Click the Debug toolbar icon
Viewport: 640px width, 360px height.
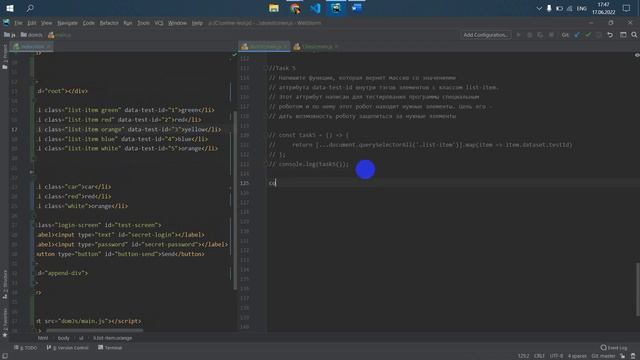tap(529, 35)
